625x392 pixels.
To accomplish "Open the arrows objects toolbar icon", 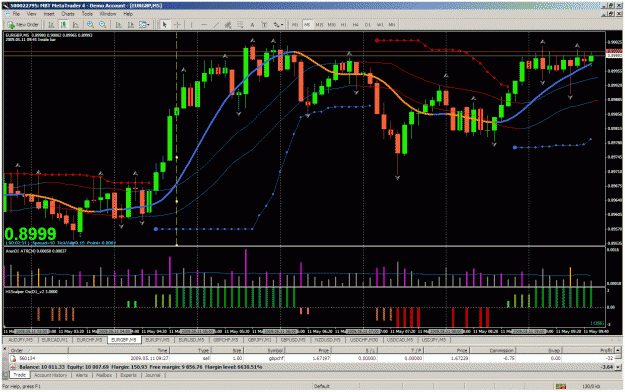I will point(276,25).
